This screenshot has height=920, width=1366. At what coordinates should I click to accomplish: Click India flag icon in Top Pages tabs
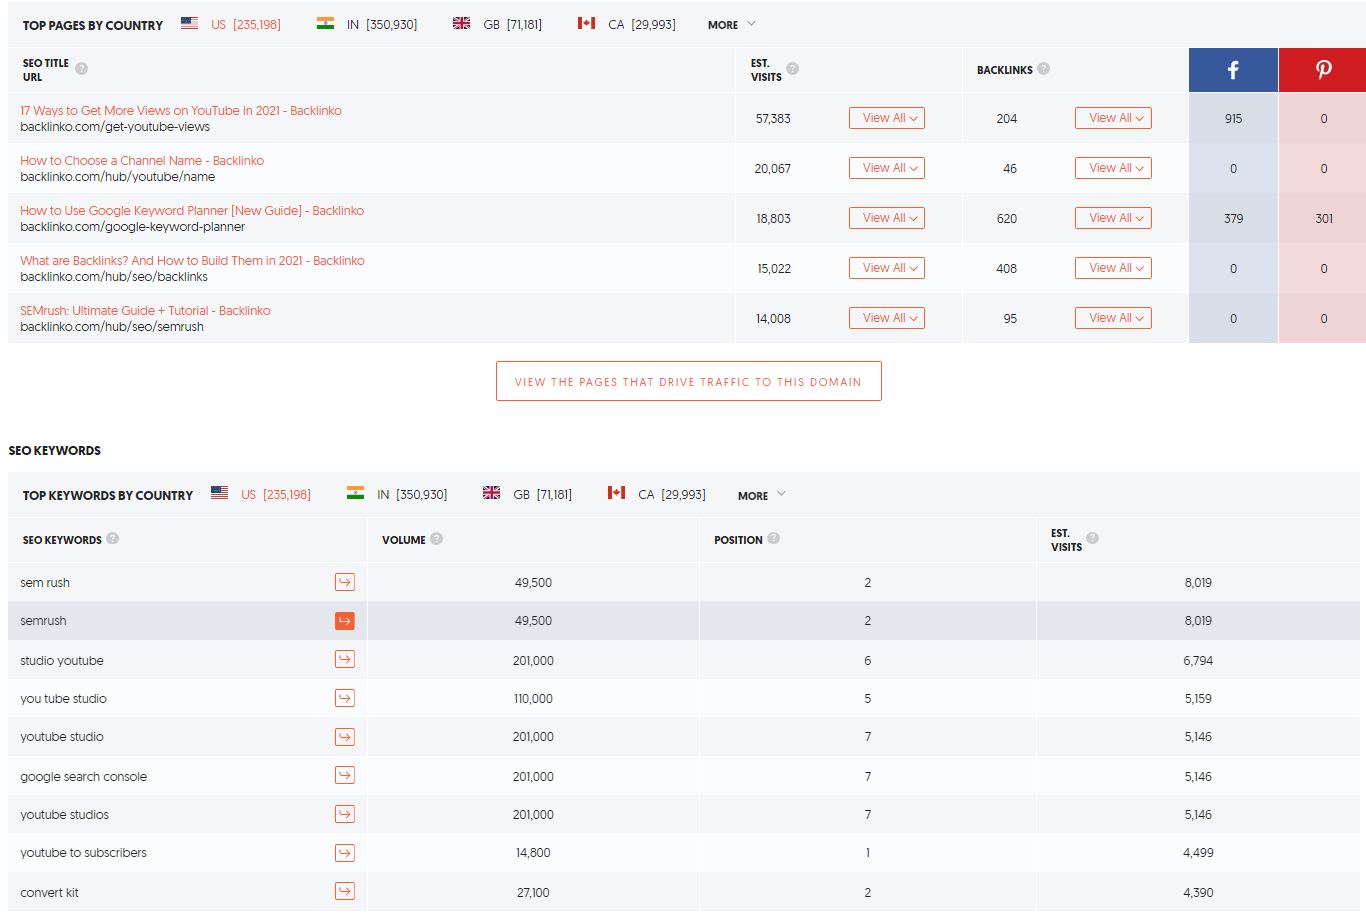pyautogui.click(x=325, y=23)
